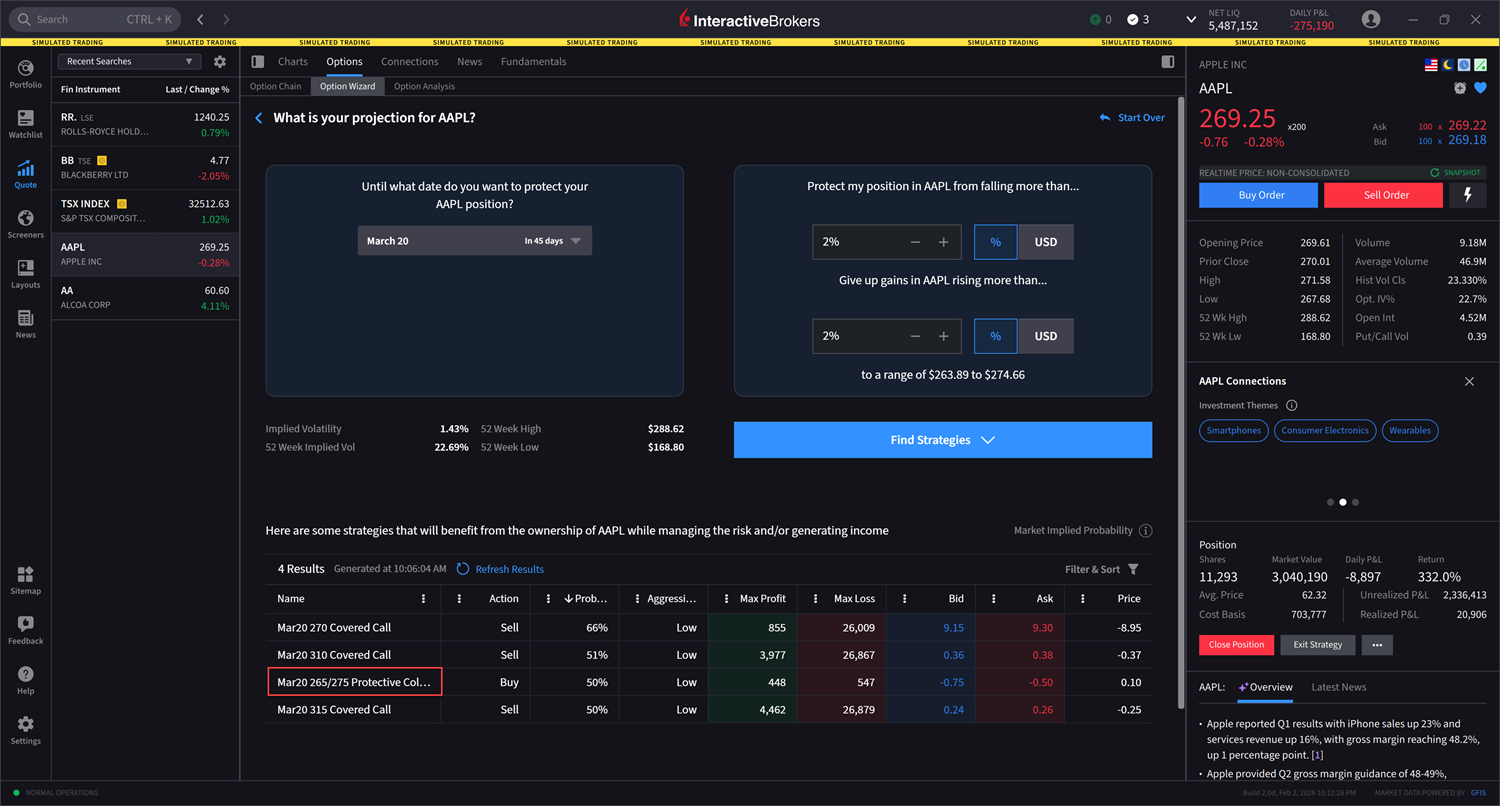Click the Market Implied Probability info icon

tap(1146, 531)
